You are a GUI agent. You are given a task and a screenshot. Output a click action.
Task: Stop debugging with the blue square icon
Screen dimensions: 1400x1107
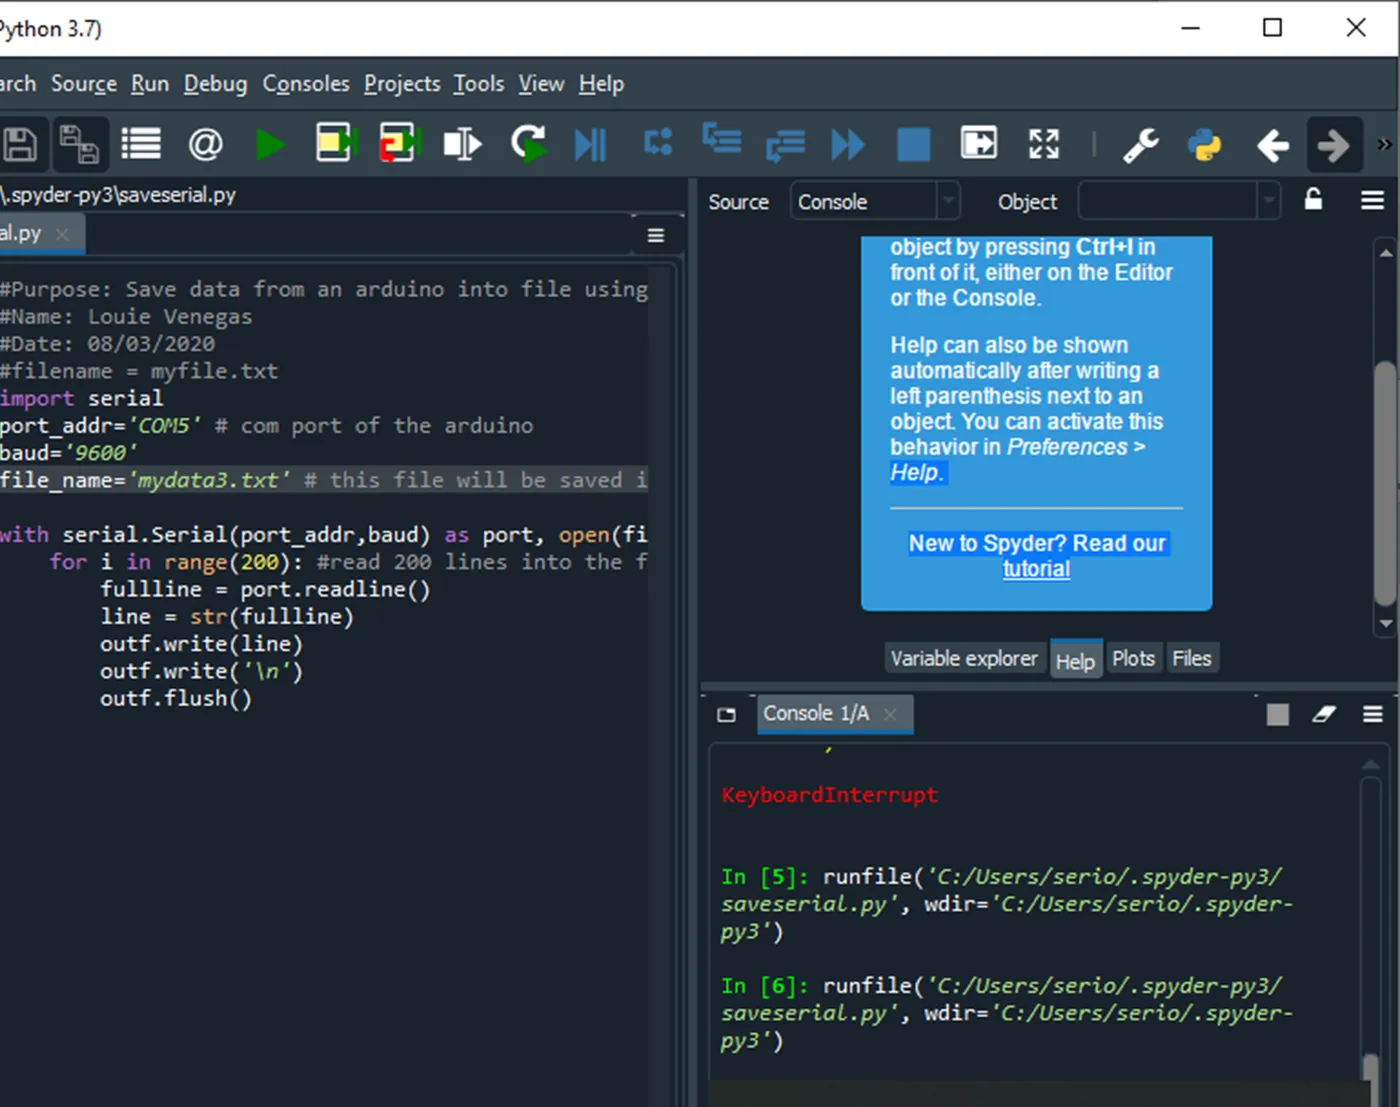point(913,145)
